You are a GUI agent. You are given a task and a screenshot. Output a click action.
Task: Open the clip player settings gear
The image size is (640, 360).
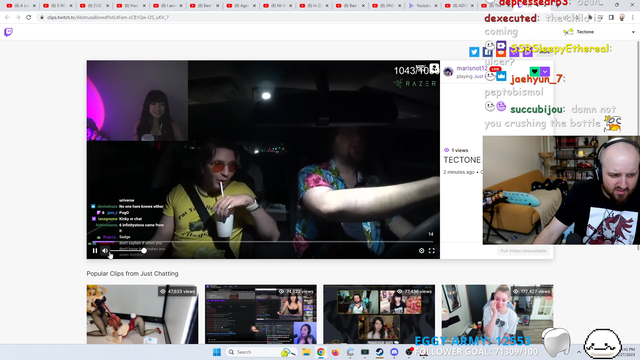tap(421, 251)
